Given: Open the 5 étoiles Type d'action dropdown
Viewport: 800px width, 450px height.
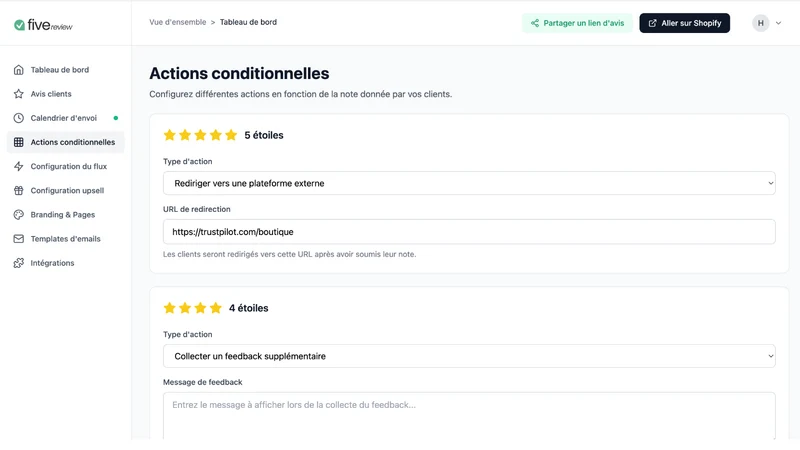Looking at the screenshot, I should point(469,183).
